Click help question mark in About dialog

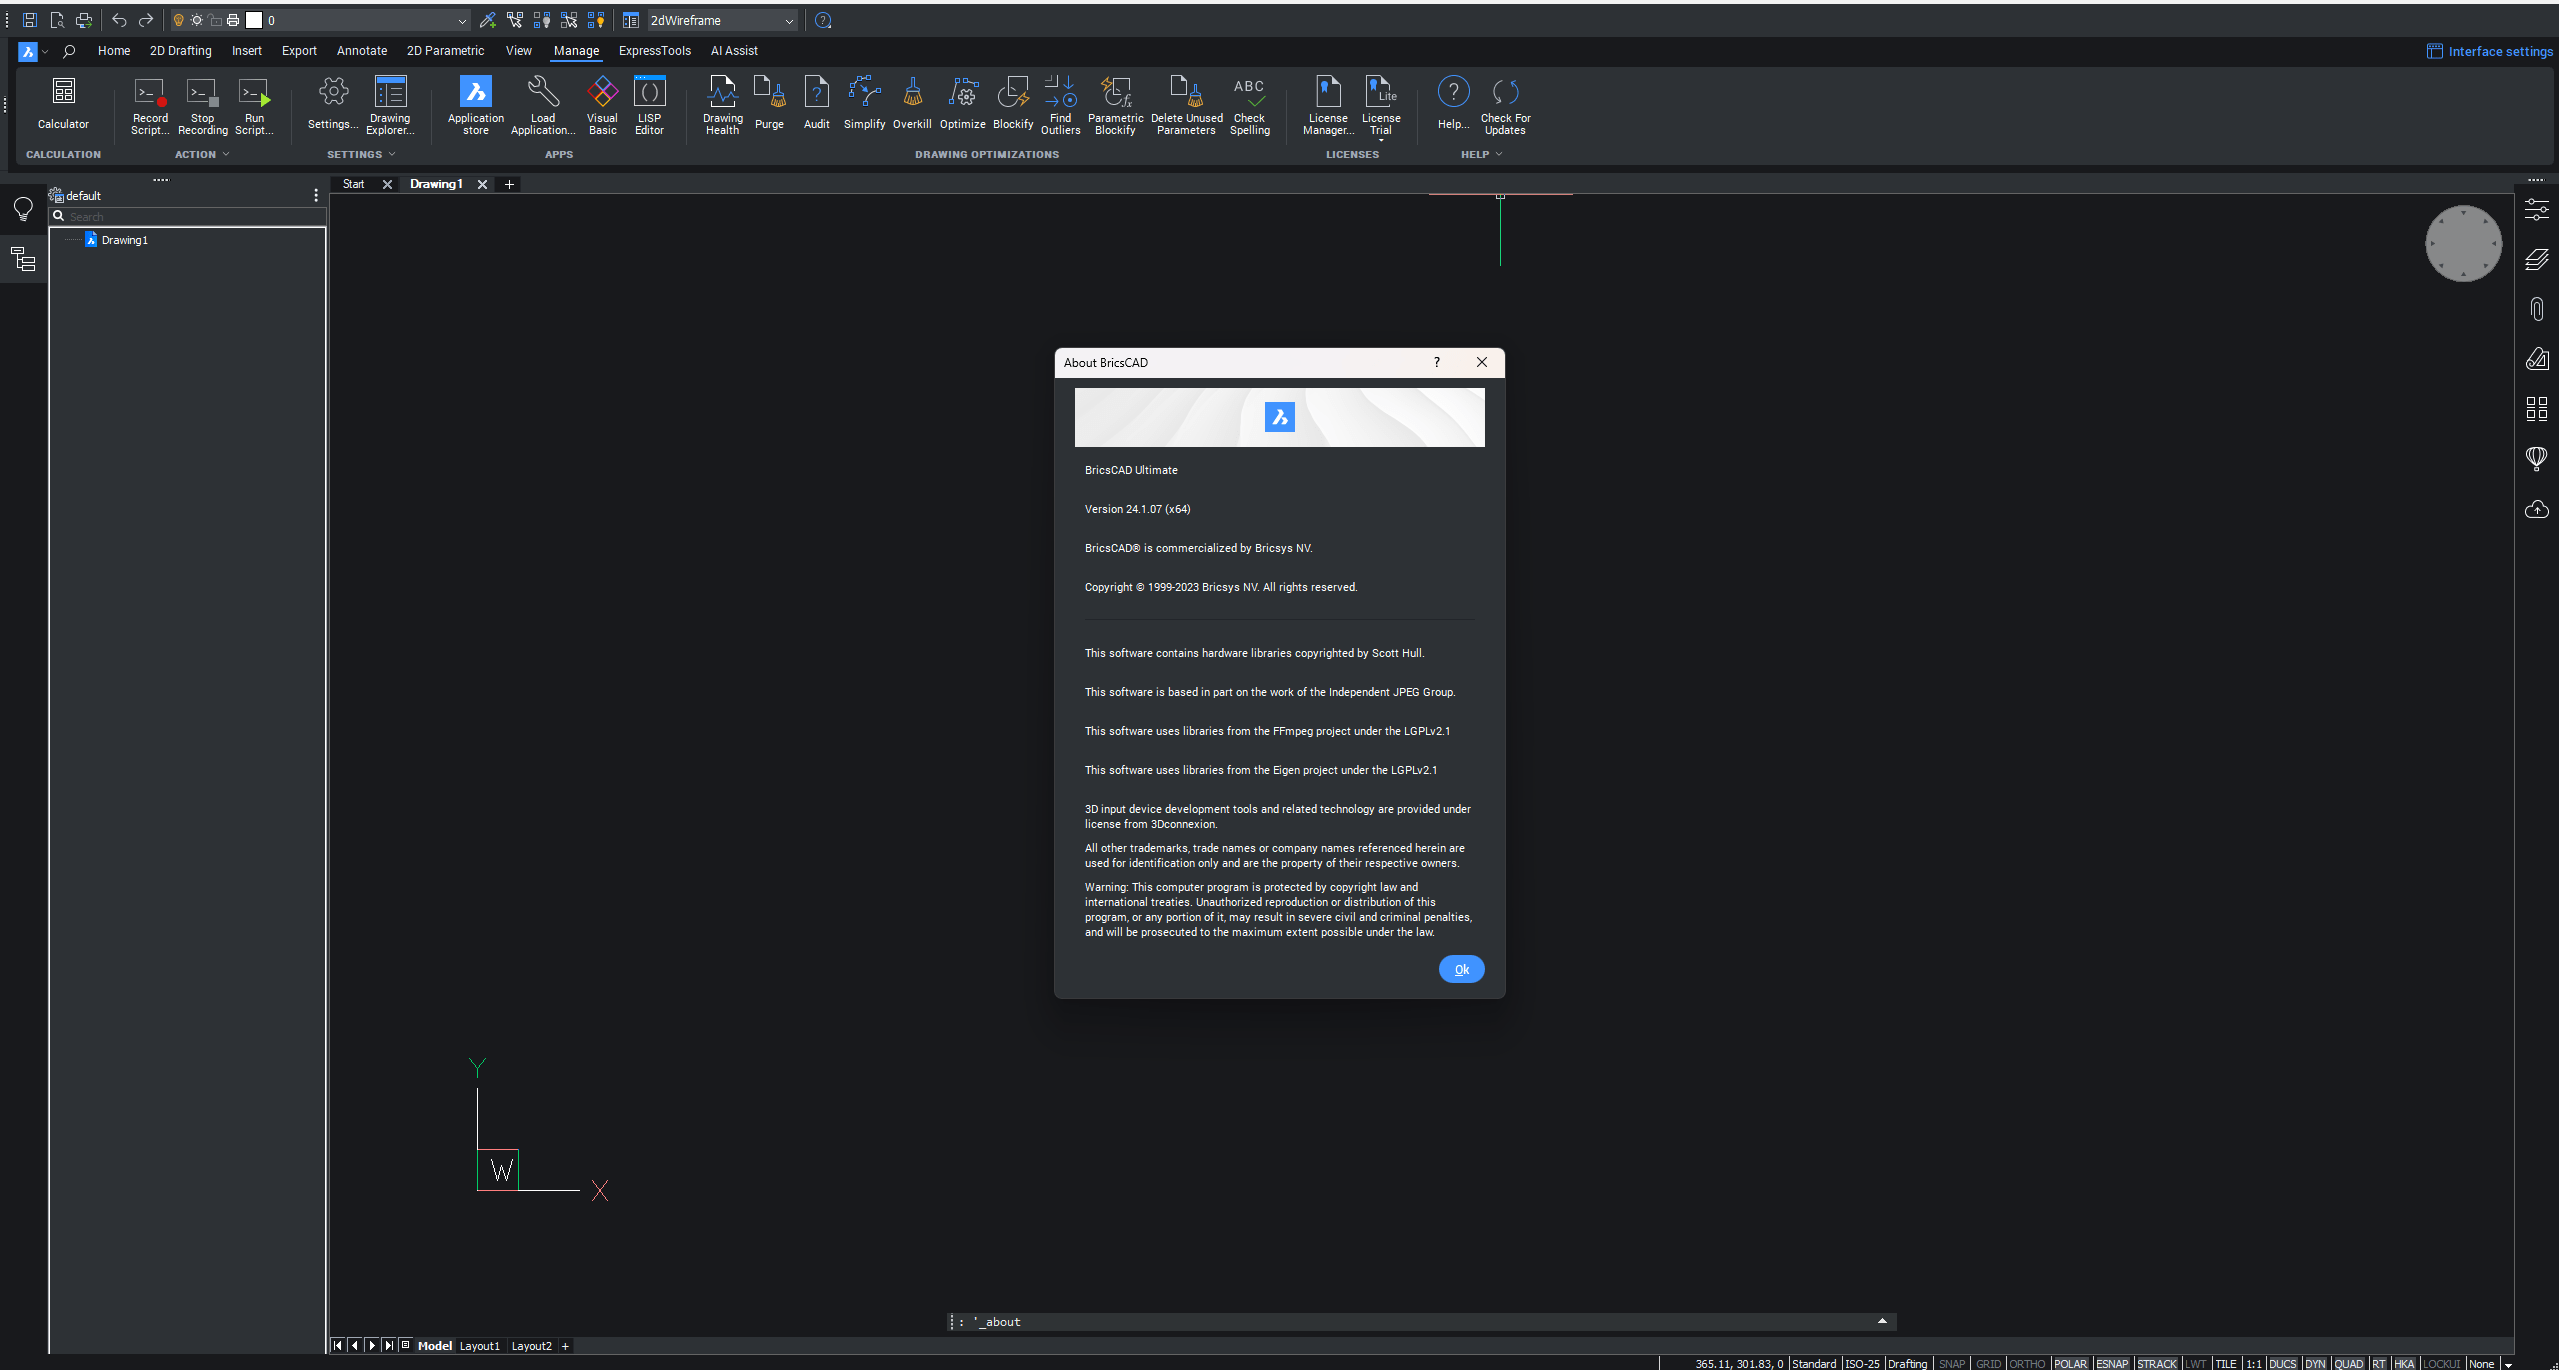pos(1436,362)
